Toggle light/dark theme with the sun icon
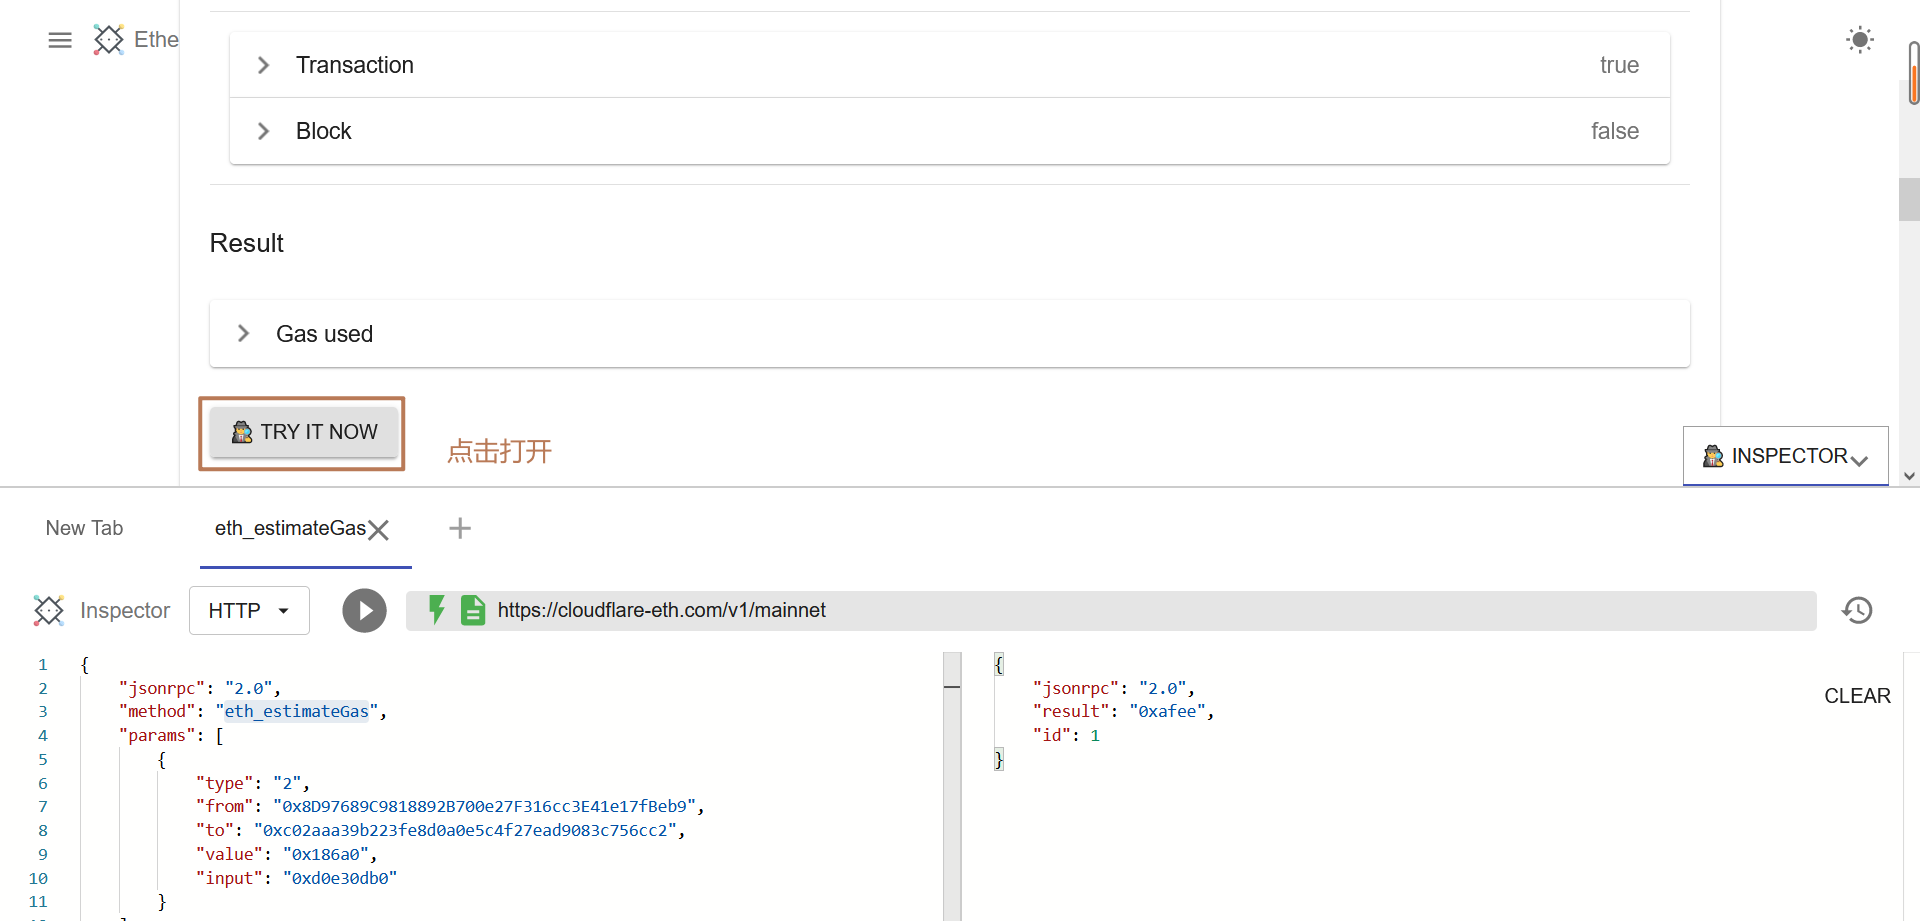The height and width of the screenshot is (921, 1920). tap(1858, 39)
